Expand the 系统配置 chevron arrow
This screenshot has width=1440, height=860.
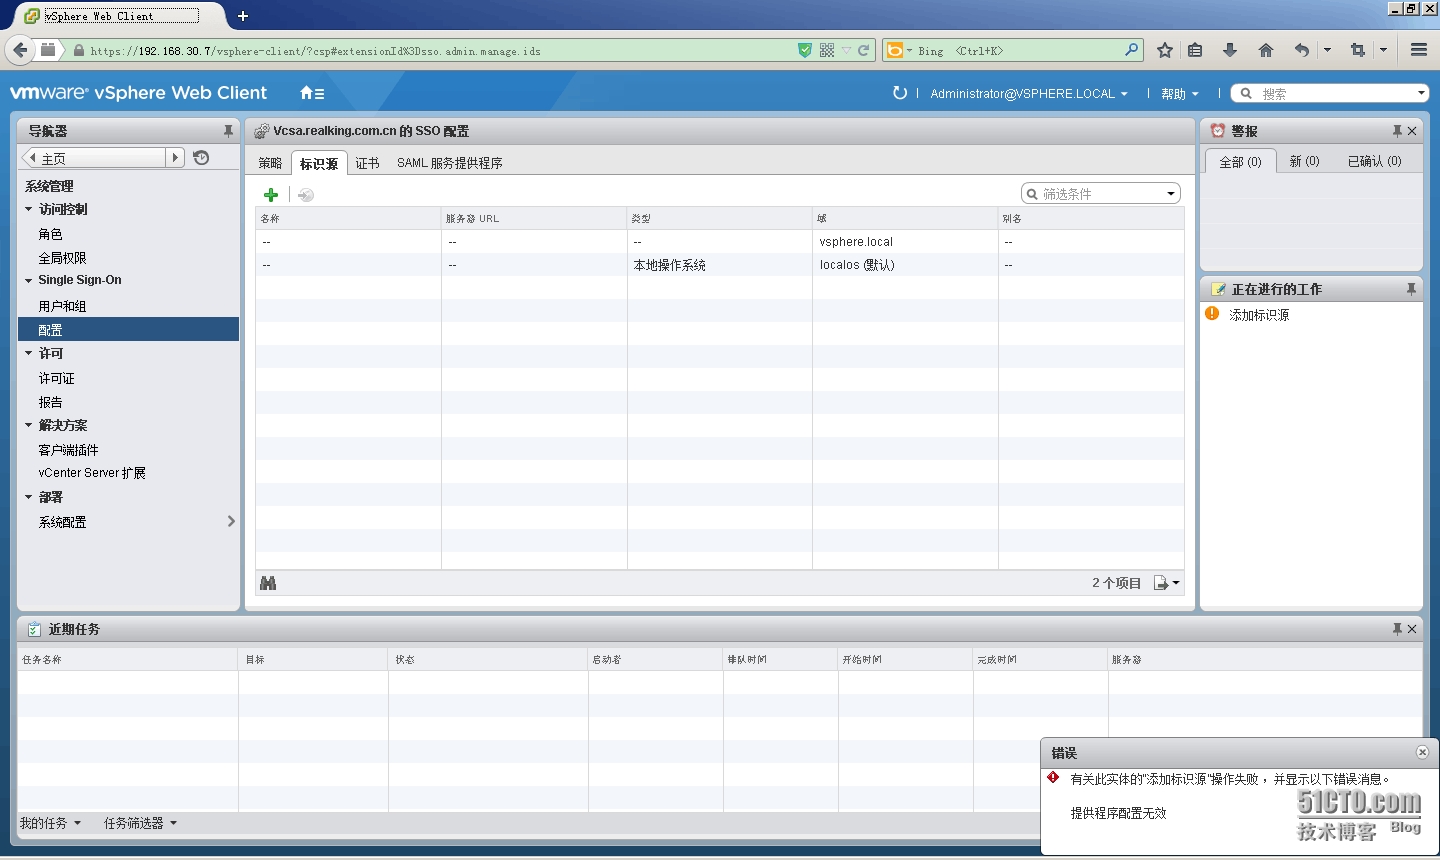click(x=231, y=521)
